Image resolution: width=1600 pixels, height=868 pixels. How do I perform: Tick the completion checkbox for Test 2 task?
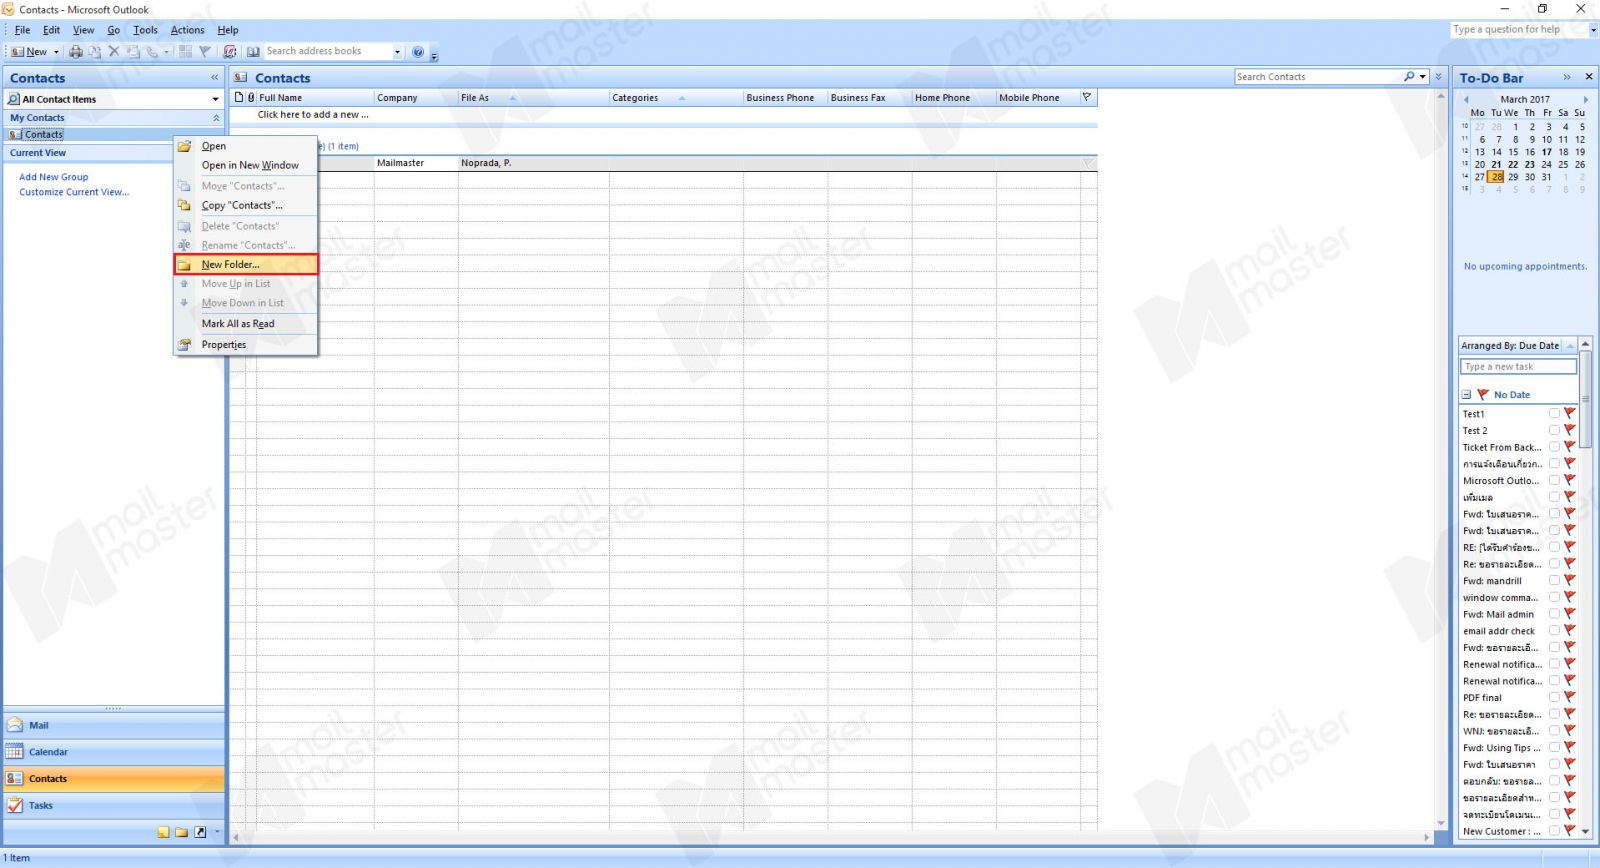coord(1554,430)
